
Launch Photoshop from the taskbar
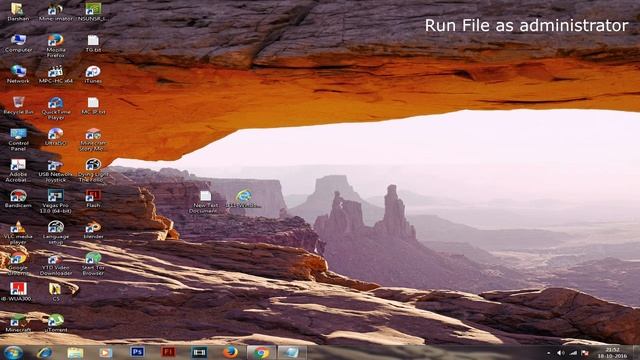point(137,352)
